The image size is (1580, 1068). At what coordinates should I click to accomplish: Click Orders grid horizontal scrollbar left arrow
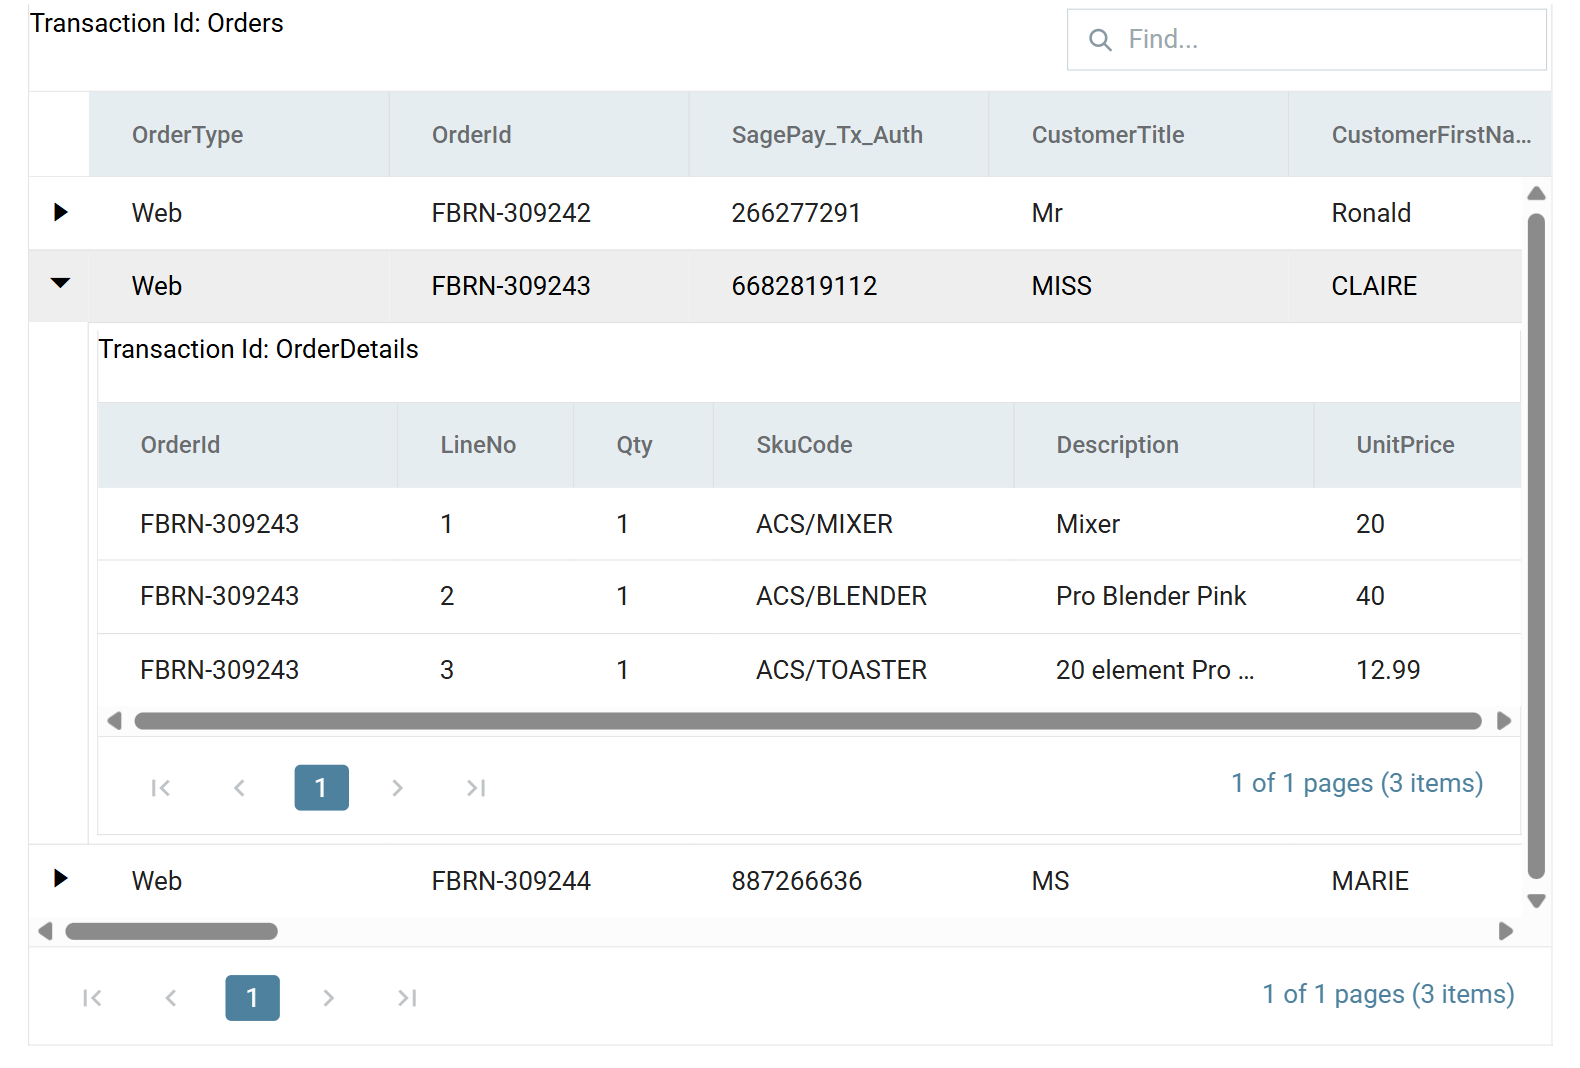pos(45,931)
